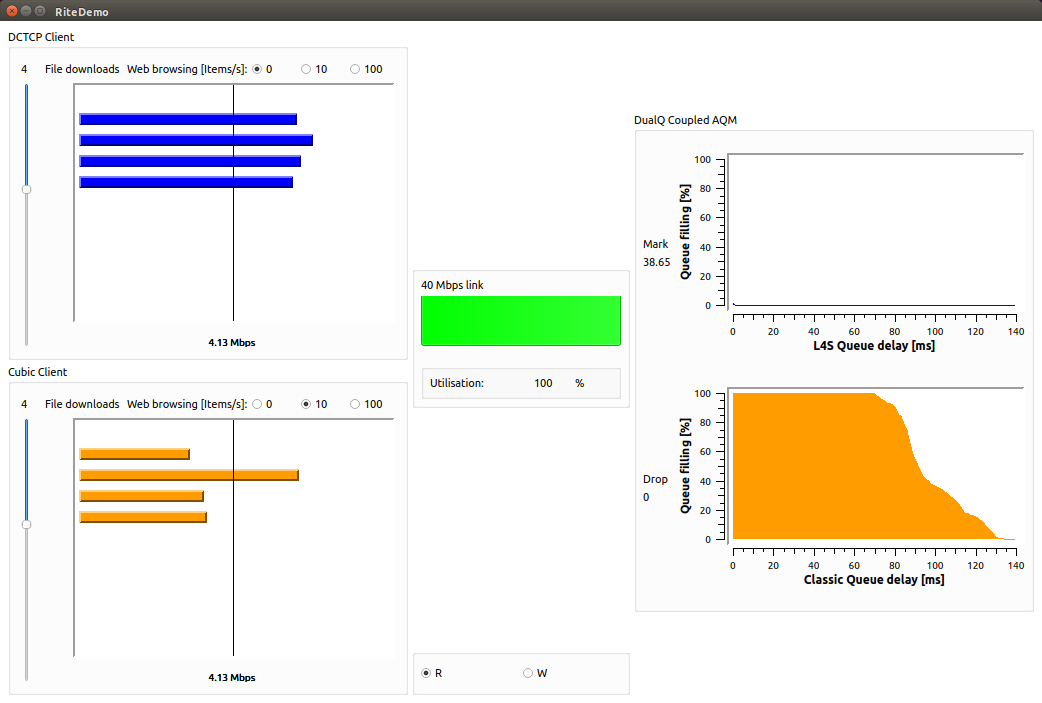The height and width of the screenshot is (703, 1042).
Task: Select 0 items/s for DCTCP web browsing
Action: click(257, 69)
